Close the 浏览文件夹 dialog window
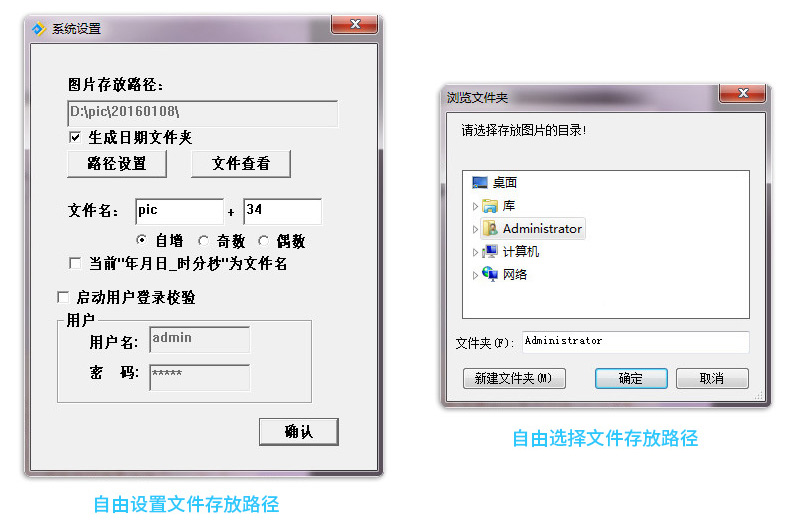 click(743, 93)
